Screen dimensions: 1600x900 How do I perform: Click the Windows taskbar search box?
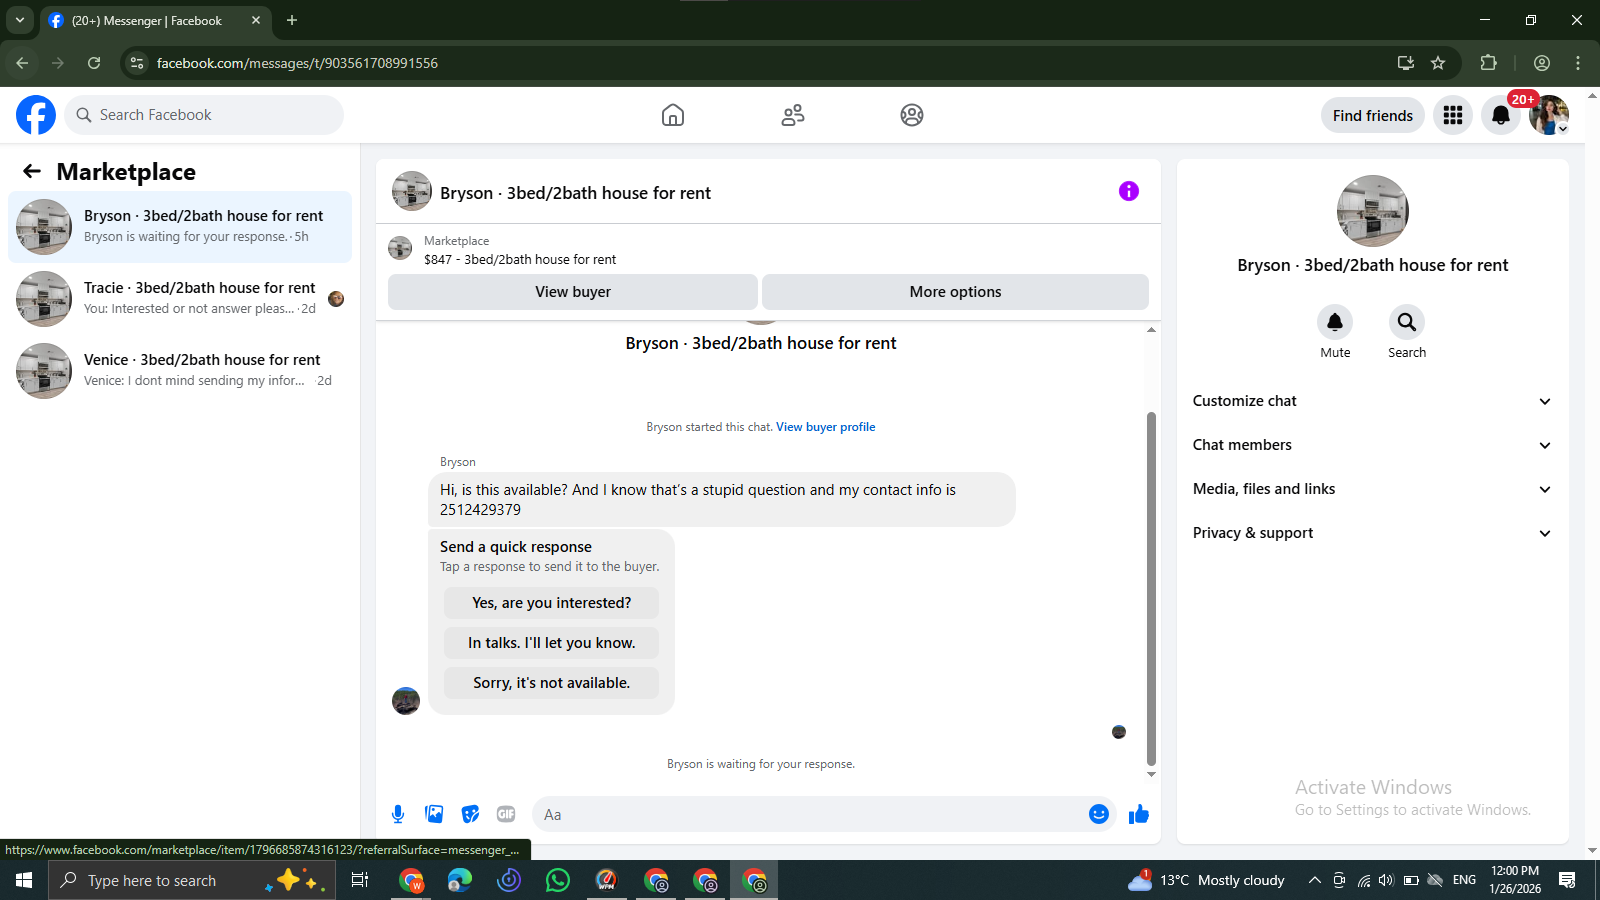(x=192, y=880)
